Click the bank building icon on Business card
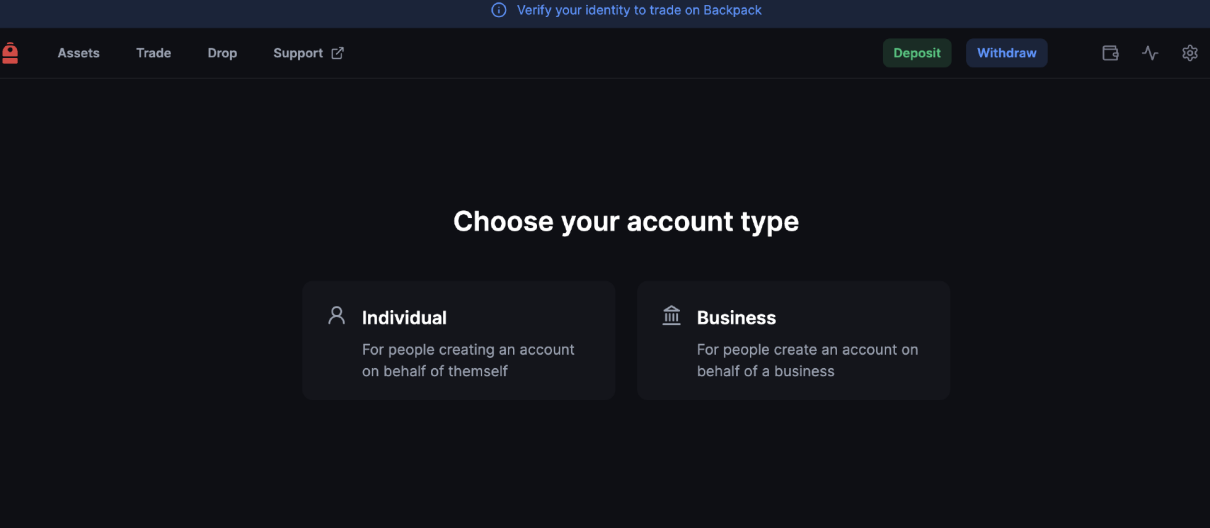 click(x=671, y=316)
